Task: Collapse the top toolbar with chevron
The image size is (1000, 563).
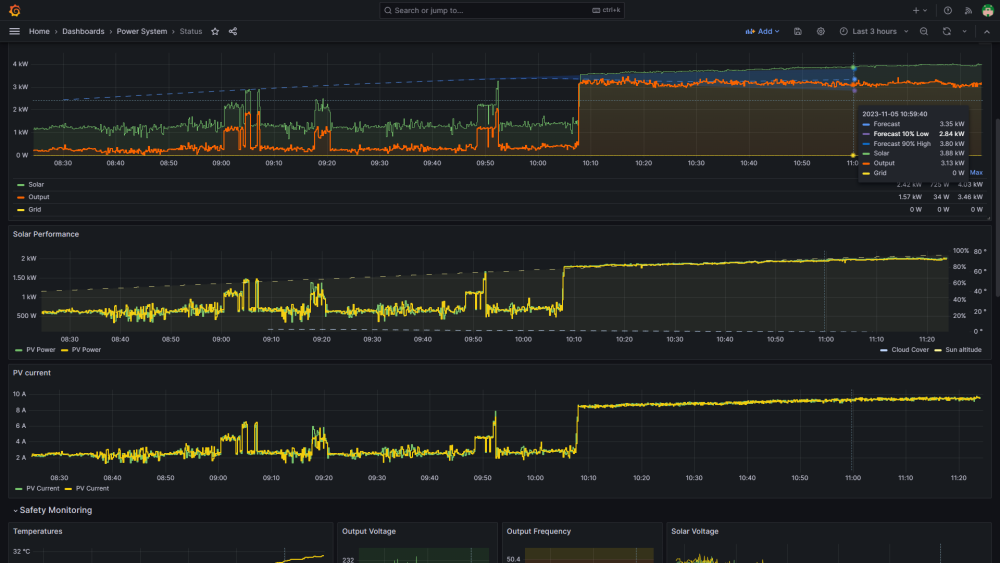Action: [x=987, y=31]
